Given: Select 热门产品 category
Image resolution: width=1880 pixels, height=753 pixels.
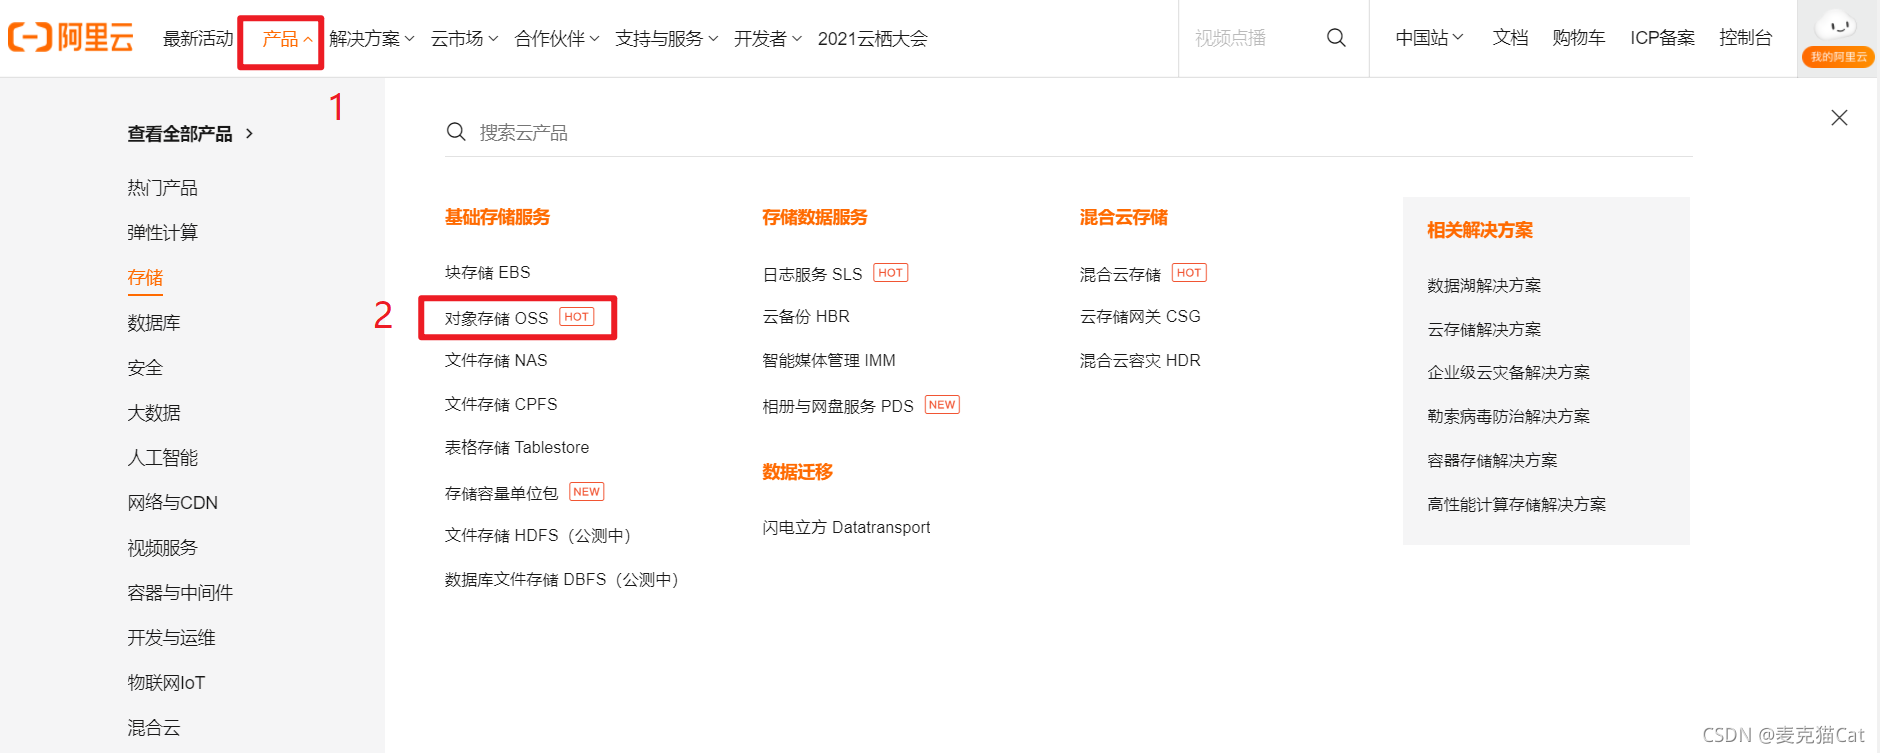Looking at the screenshot, I should (162, 188).
